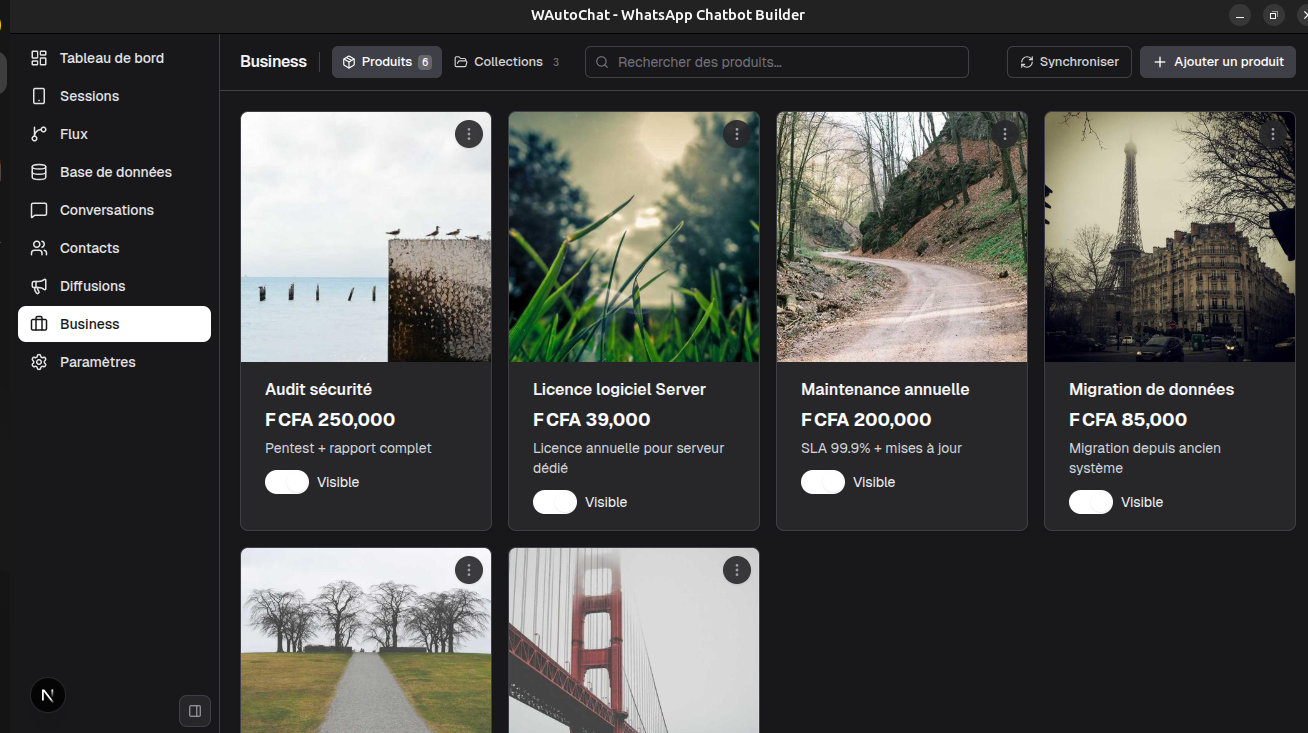Open the three-dot menu on Migration de données

[x=1273, y=134]
